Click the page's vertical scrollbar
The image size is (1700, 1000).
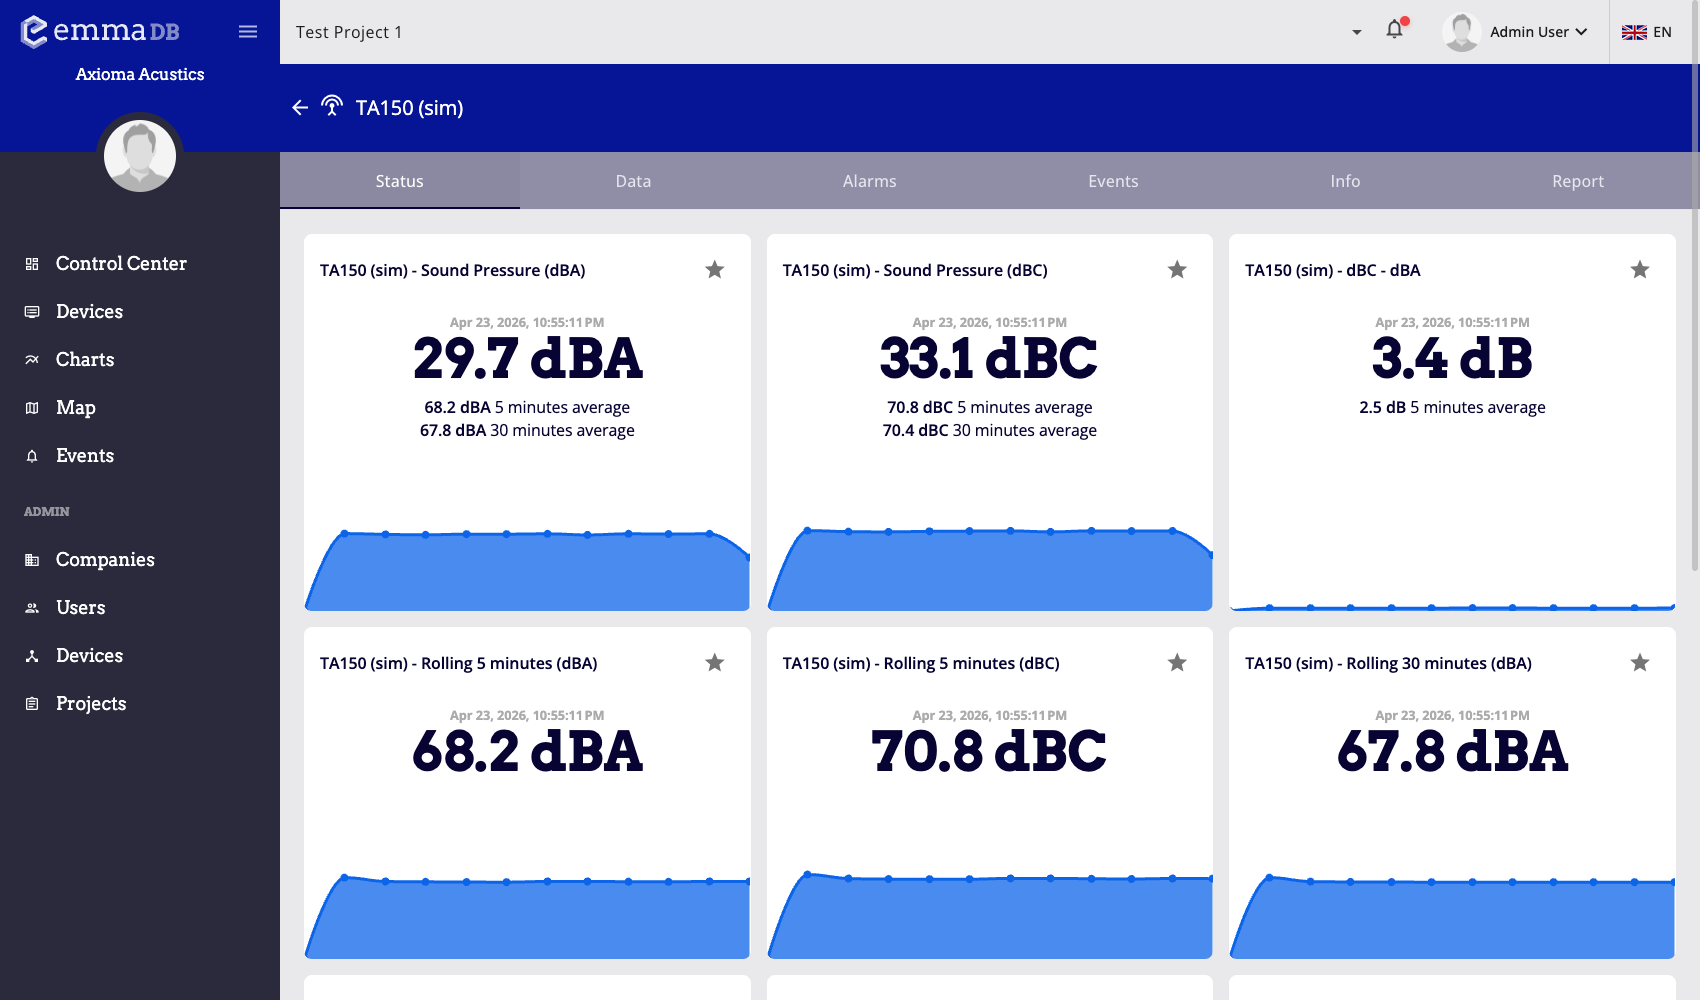pyautogui.click(x=1694, y=300)
